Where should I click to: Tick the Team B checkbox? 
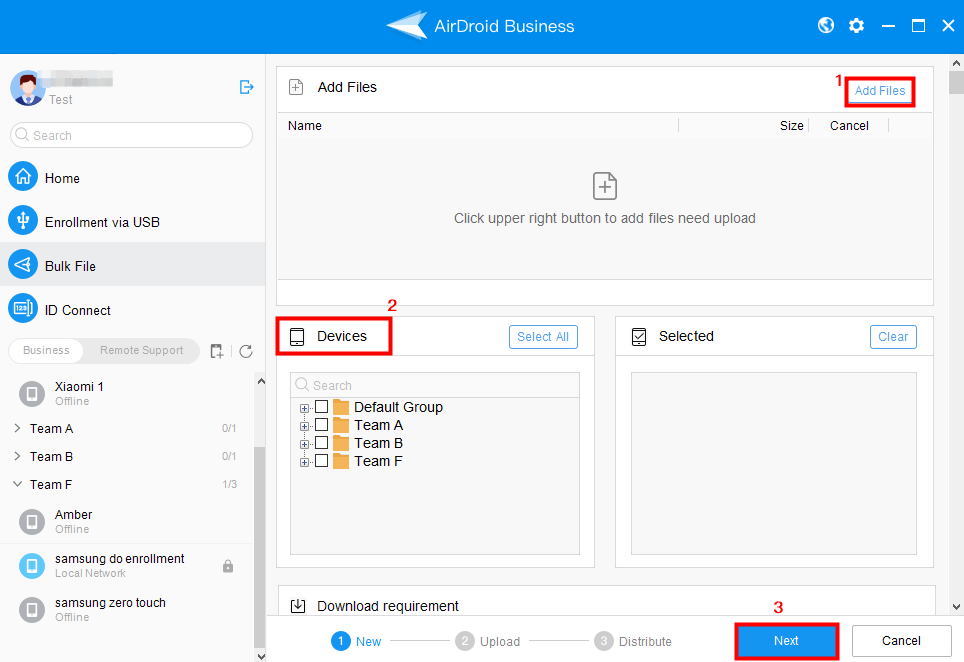point(321,443)
